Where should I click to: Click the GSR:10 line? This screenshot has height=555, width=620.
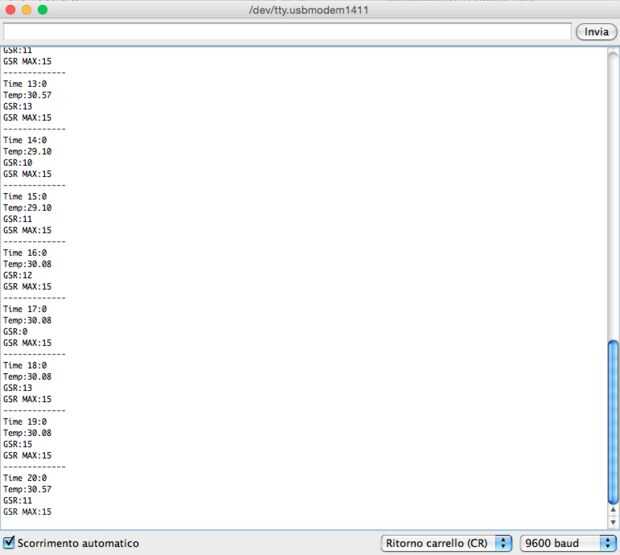(x=17, y=163)
